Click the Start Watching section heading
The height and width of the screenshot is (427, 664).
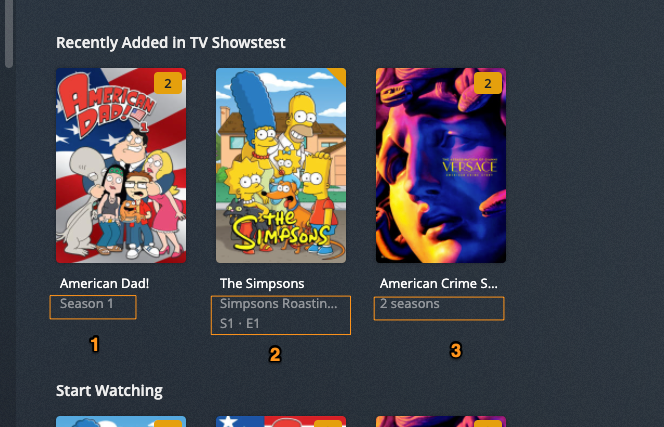tap(109, 391)
